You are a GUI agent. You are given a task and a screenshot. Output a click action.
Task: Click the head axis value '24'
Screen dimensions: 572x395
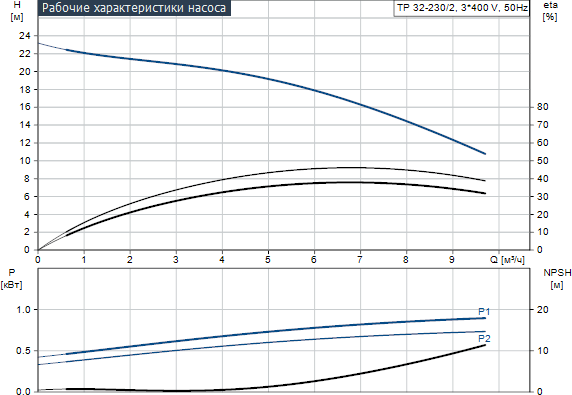pos(25,36)
